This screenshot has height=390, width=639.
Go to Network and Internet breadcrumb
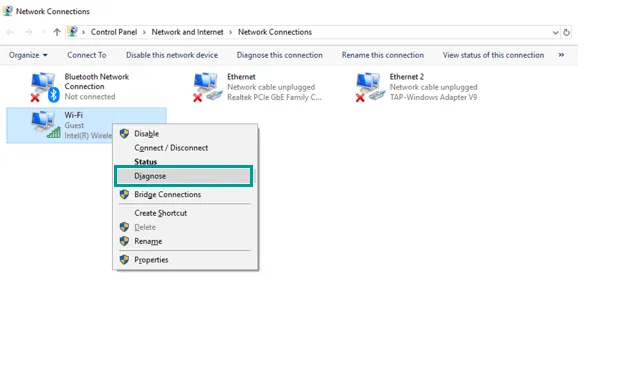pyautogui.click(x=187, y=32)
